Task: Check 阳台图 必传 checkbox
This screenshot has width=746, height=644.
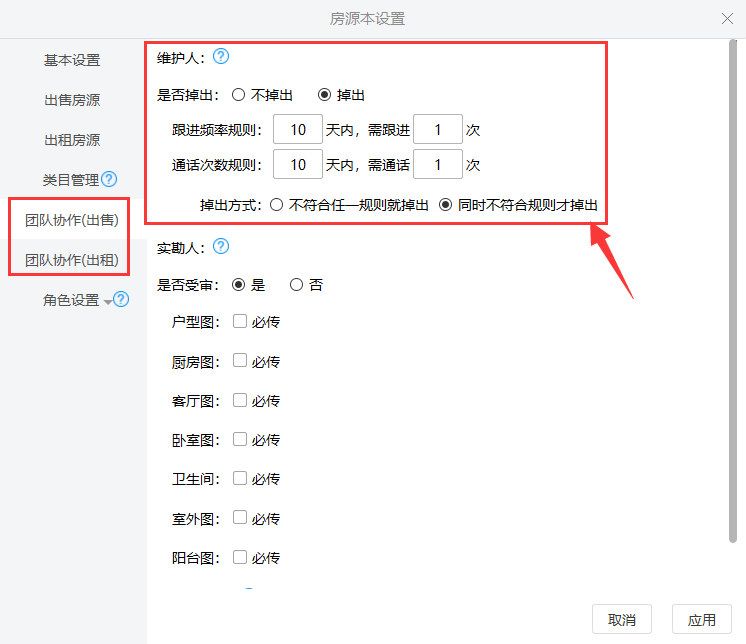Action: [240, 557]
